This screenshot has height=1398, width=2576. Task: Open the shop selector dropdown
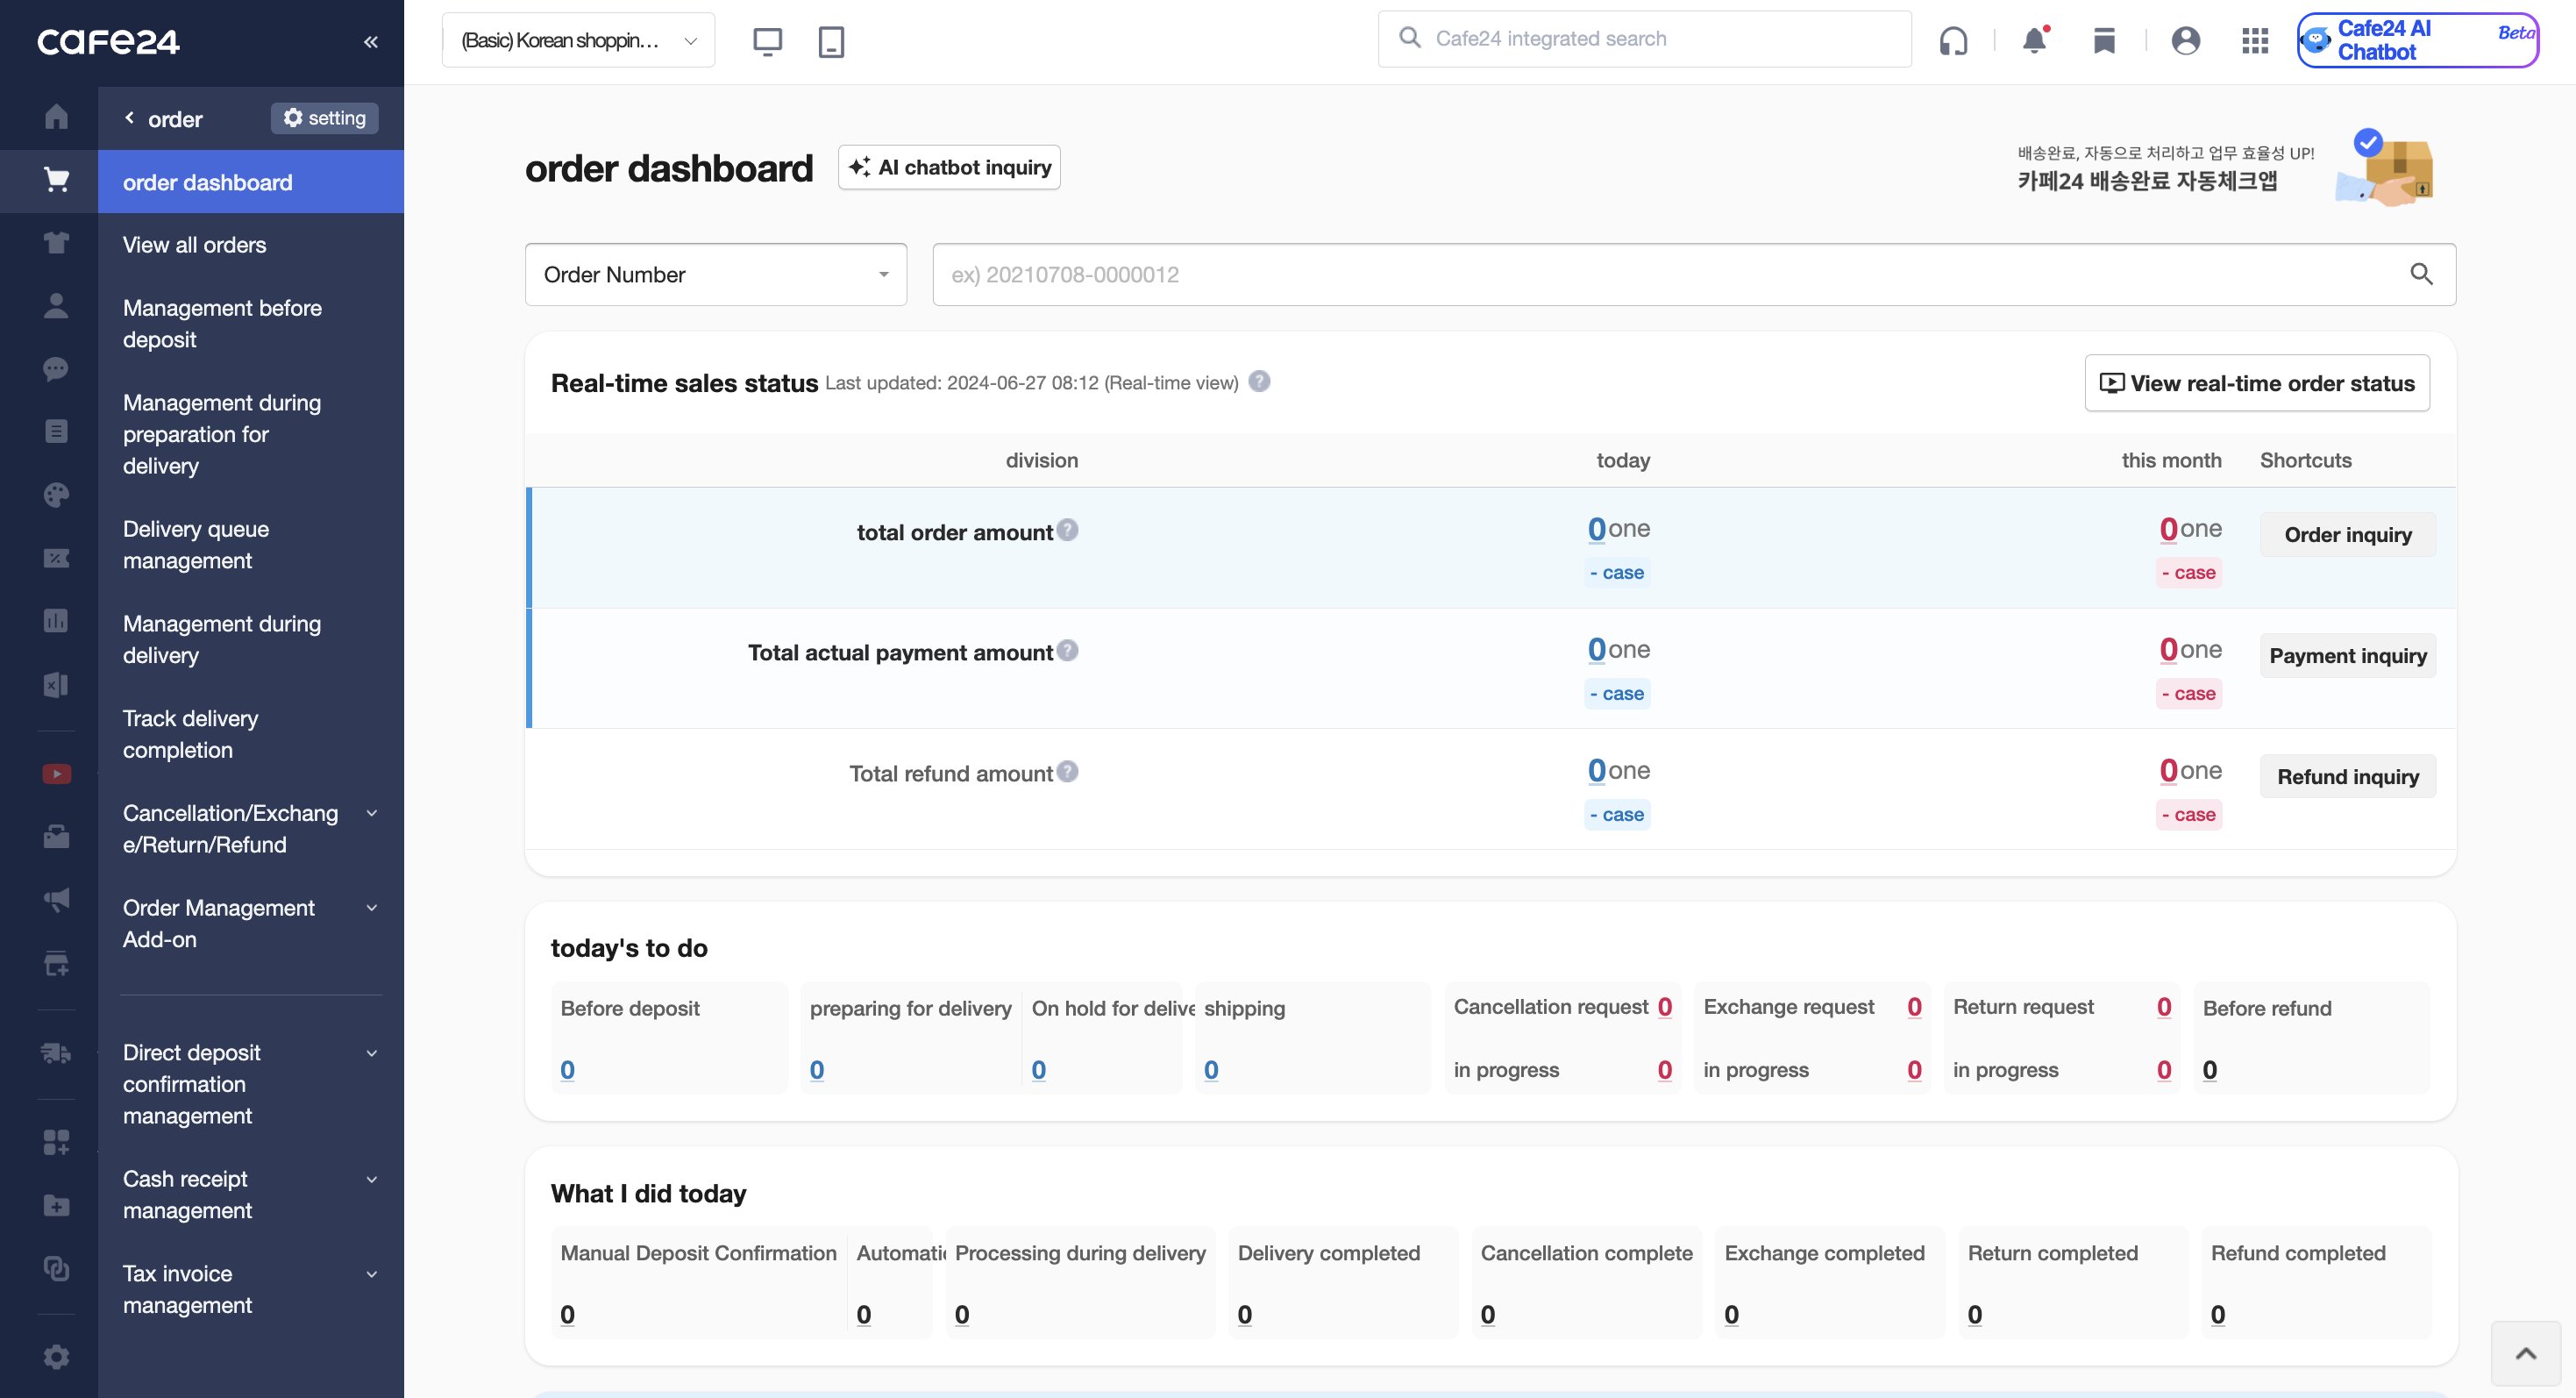pos(578,40)
